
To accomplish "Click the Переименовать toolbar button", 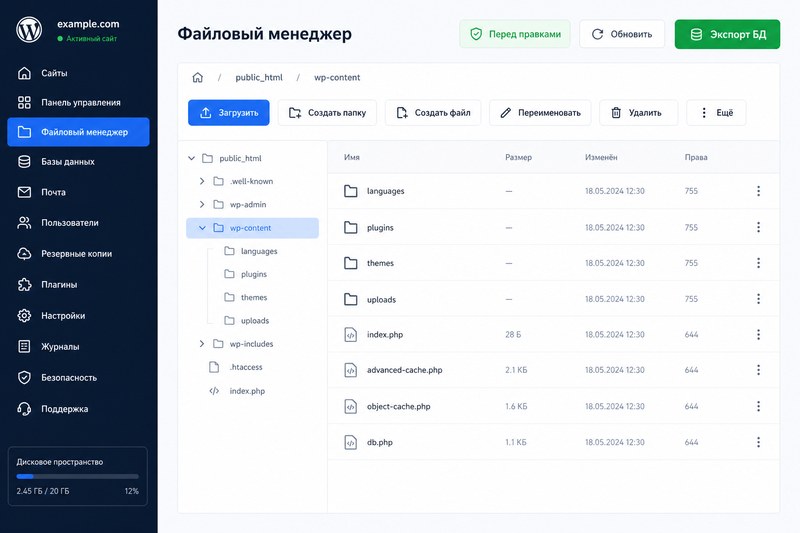I will click(x=540, y=113).
